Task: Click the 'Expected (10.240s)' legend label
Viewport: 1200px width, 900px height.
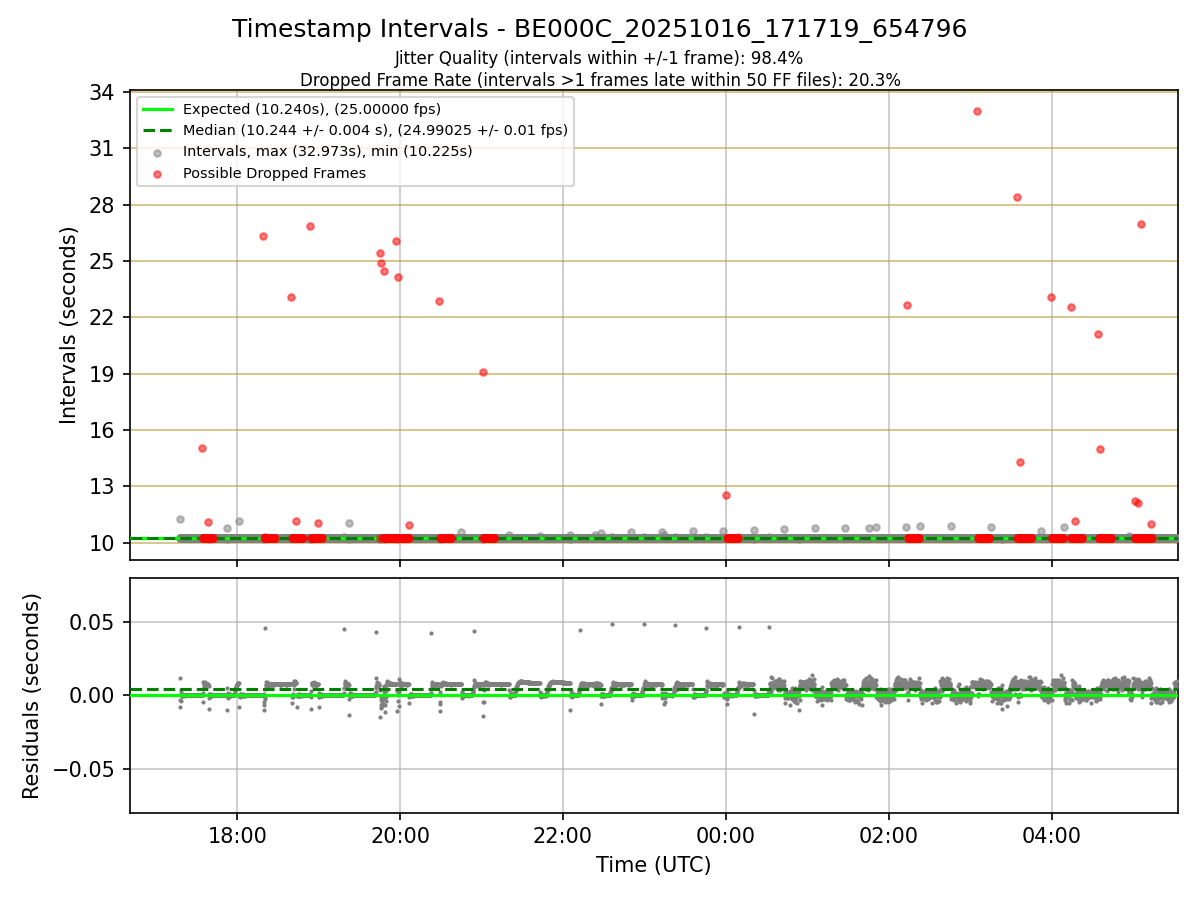Action: click(x=312, y=109)
